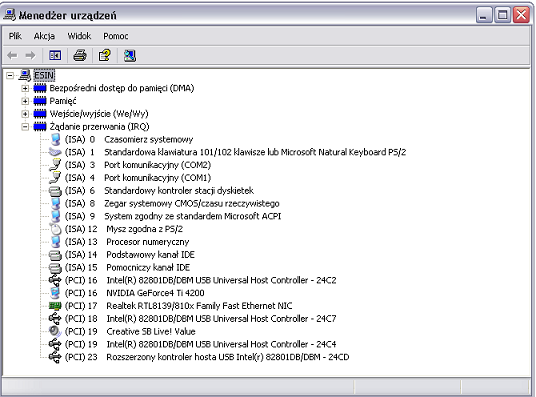Image resolution: width=536 pixels, height=397 pixels.
Task: Select NVIDIA GeForce4 Ti 4200 text
Action: click(x=155, y=293)
